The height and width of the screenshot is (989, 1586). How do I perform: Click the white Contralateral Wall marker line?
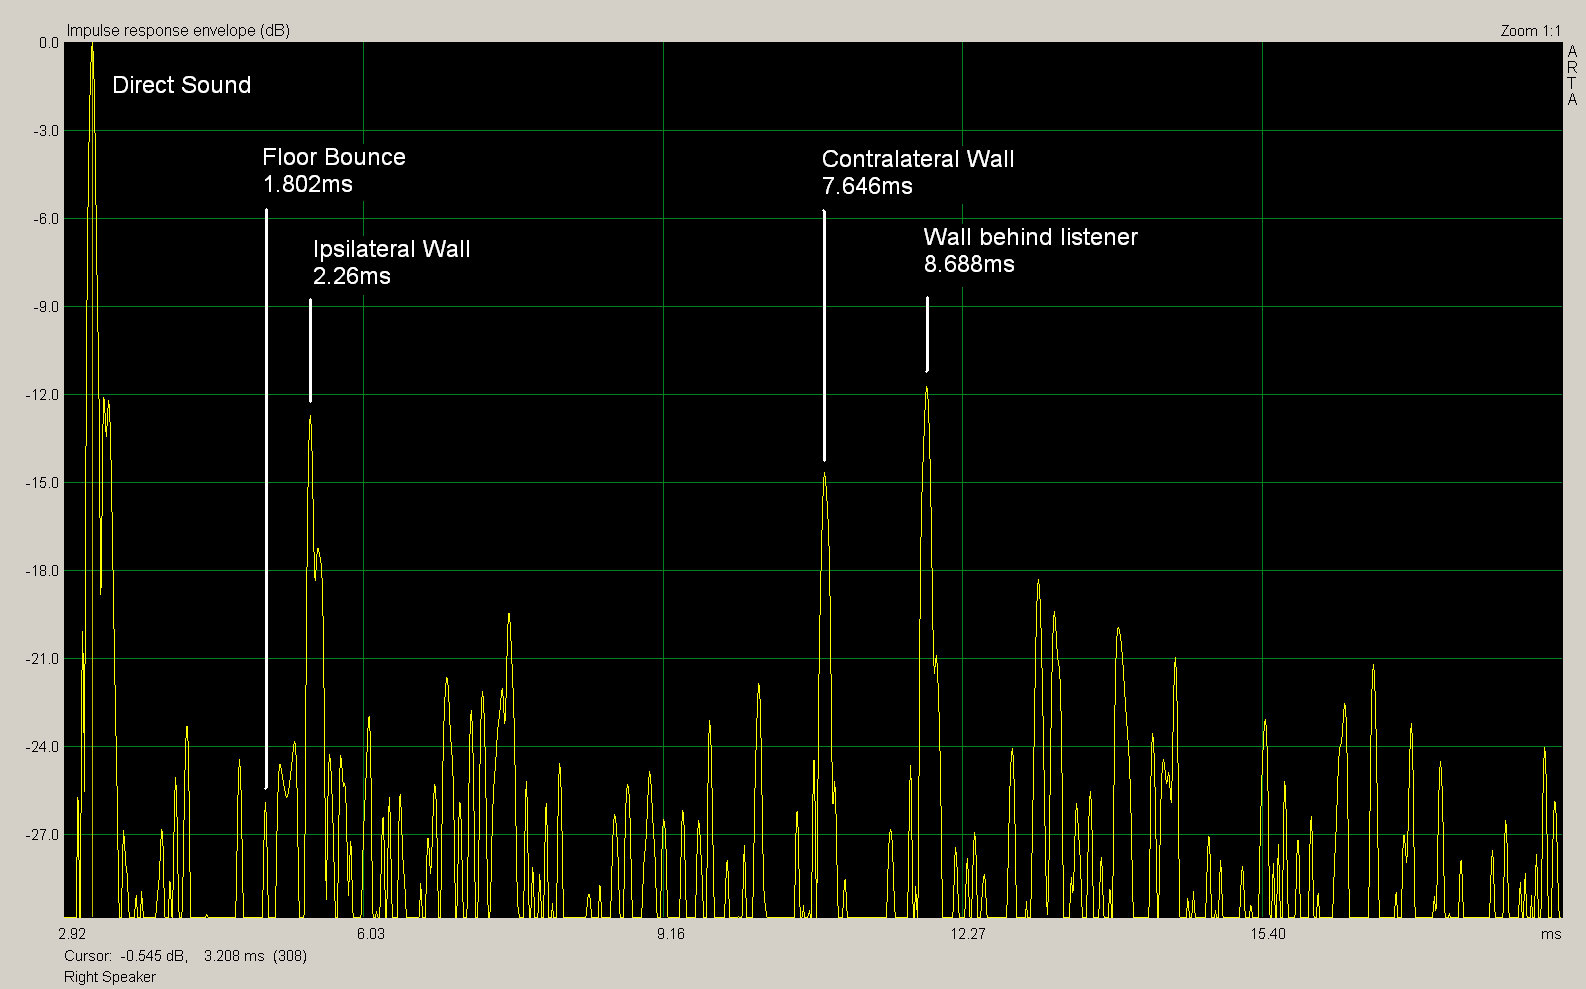tap(824, 335)
